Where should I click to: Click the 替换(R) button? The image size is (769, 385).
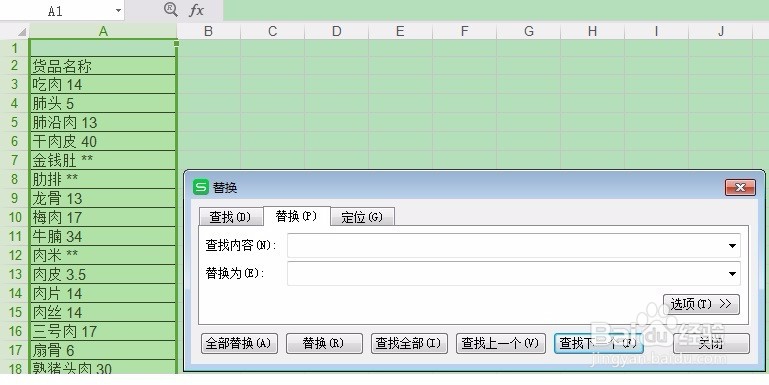click(324, 343)
